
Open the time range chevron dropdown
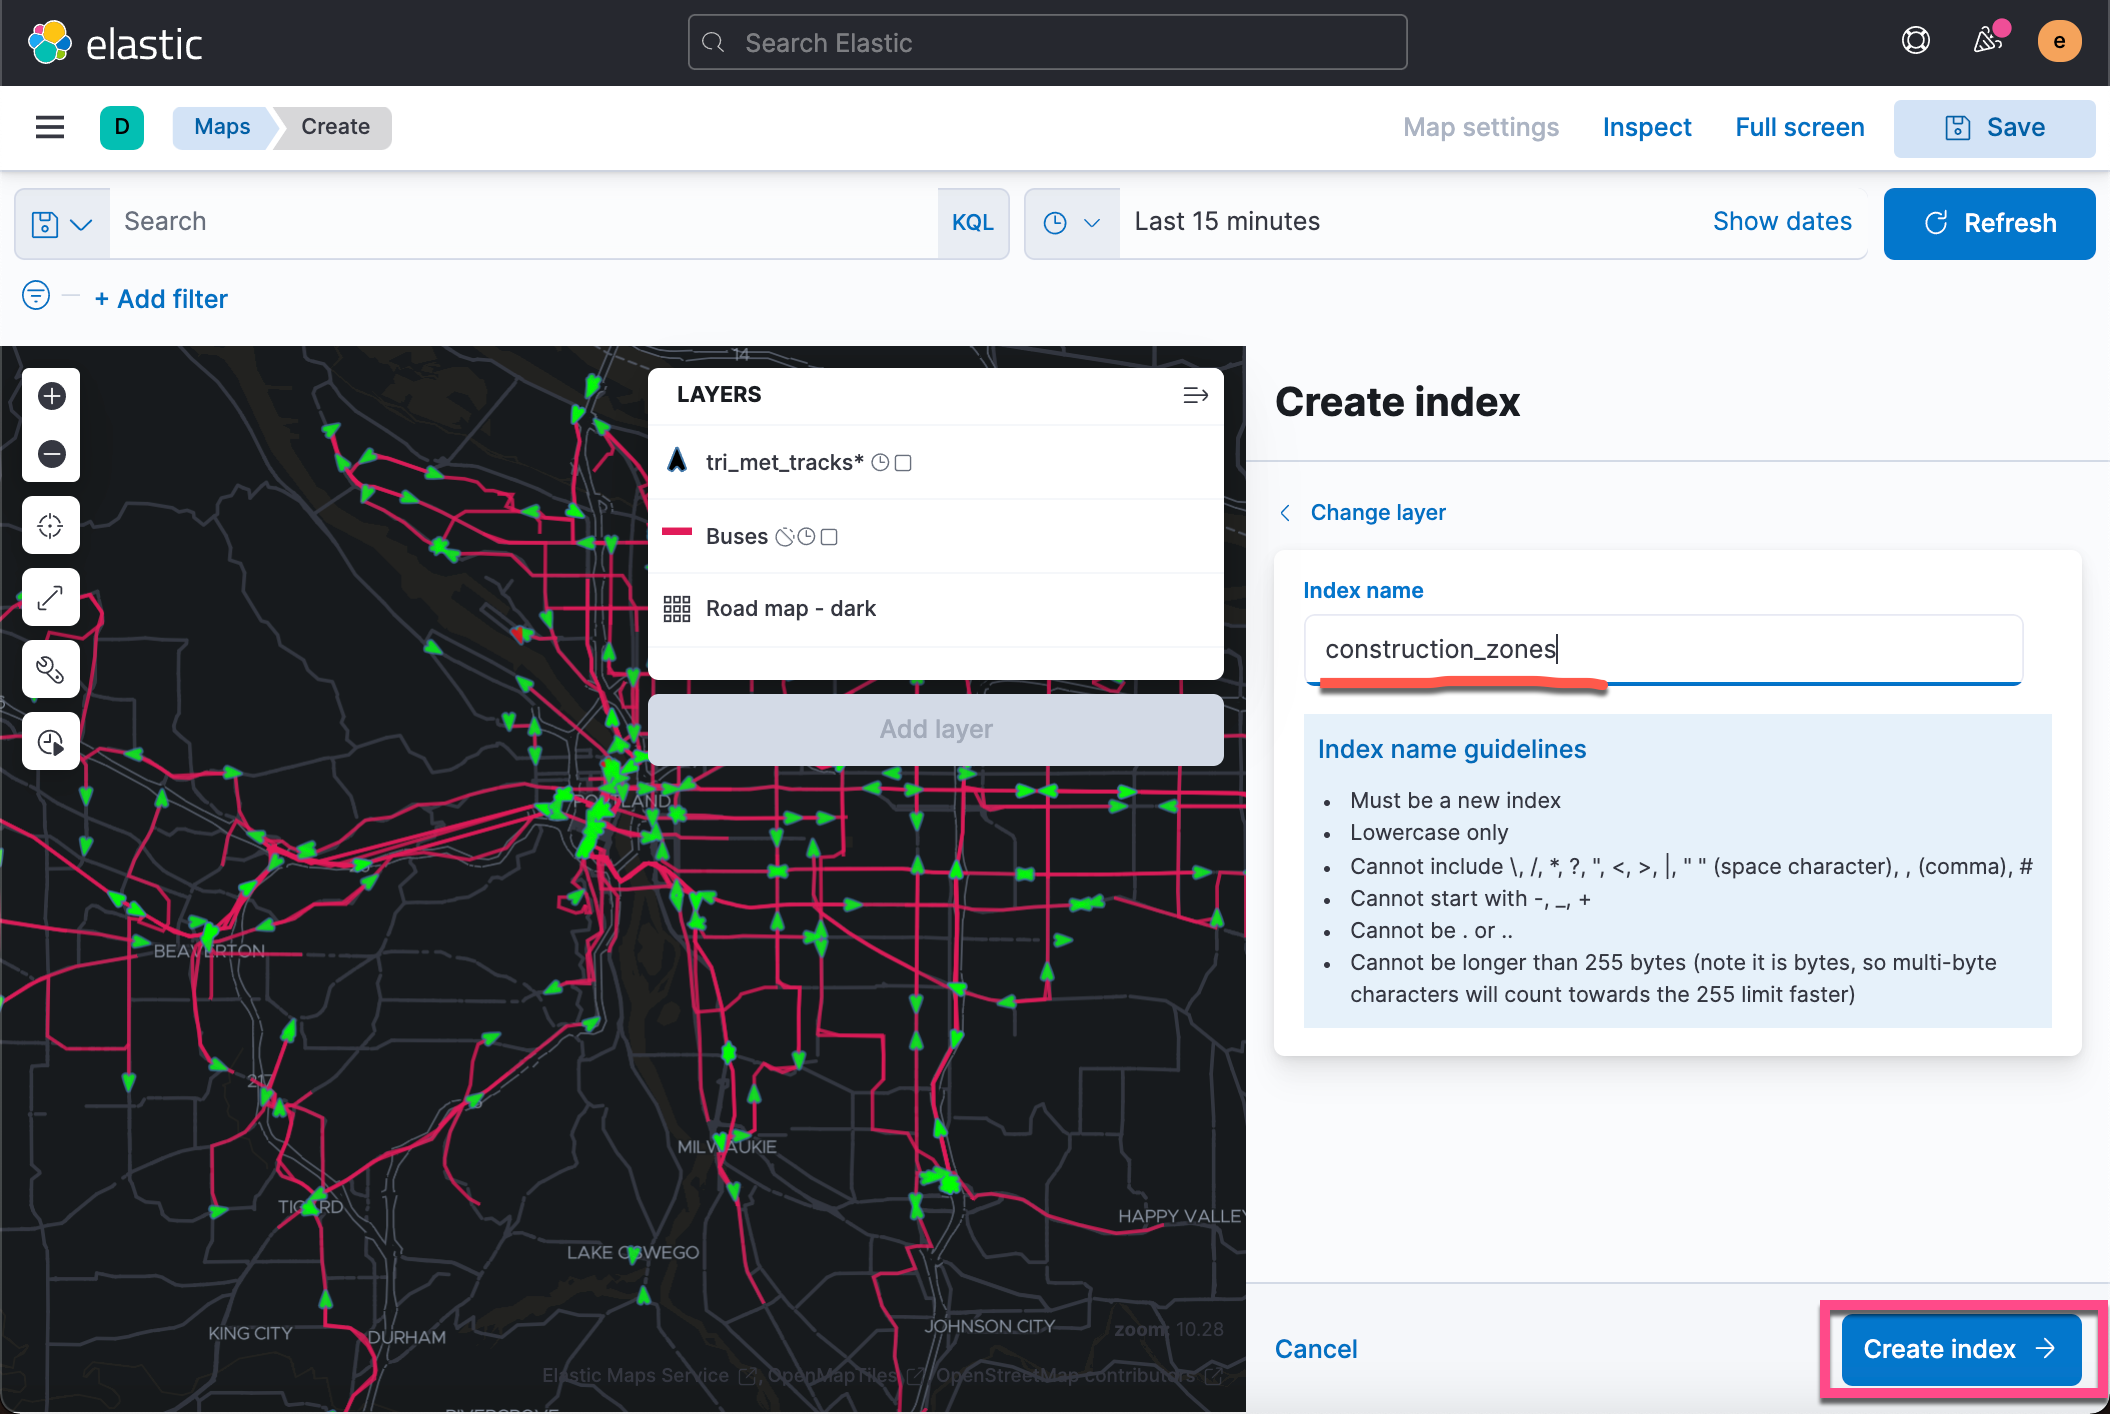[x=1093, y=223]
